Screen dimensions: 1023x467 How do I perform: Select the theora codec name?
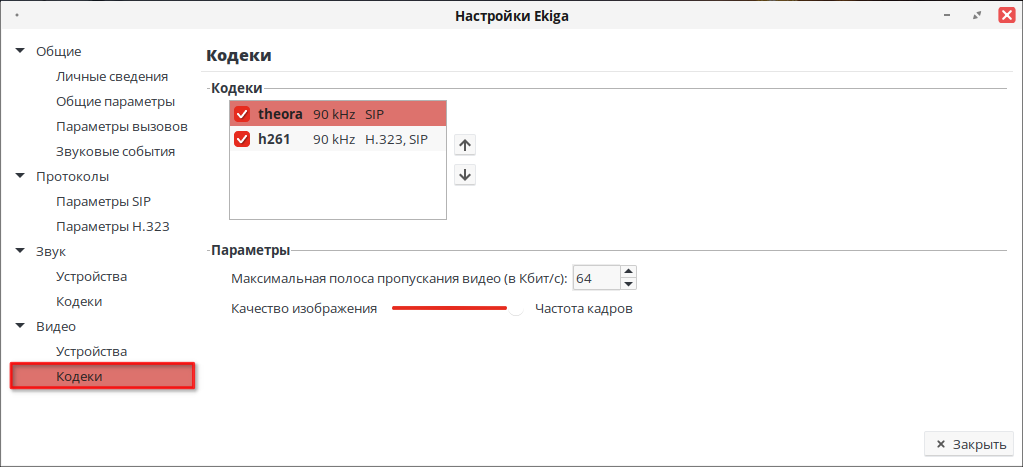(x=281, y=114)
